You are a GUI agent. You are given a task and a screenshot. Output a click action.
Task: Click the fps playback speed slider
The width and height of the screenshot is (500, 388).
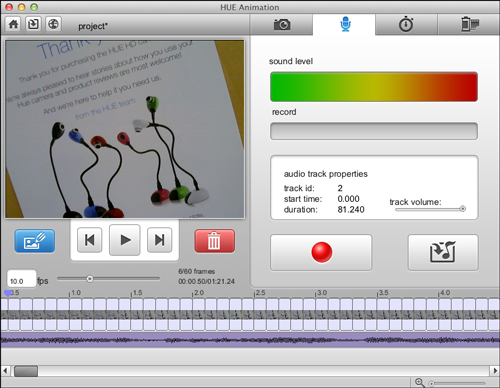pos(108,279)
